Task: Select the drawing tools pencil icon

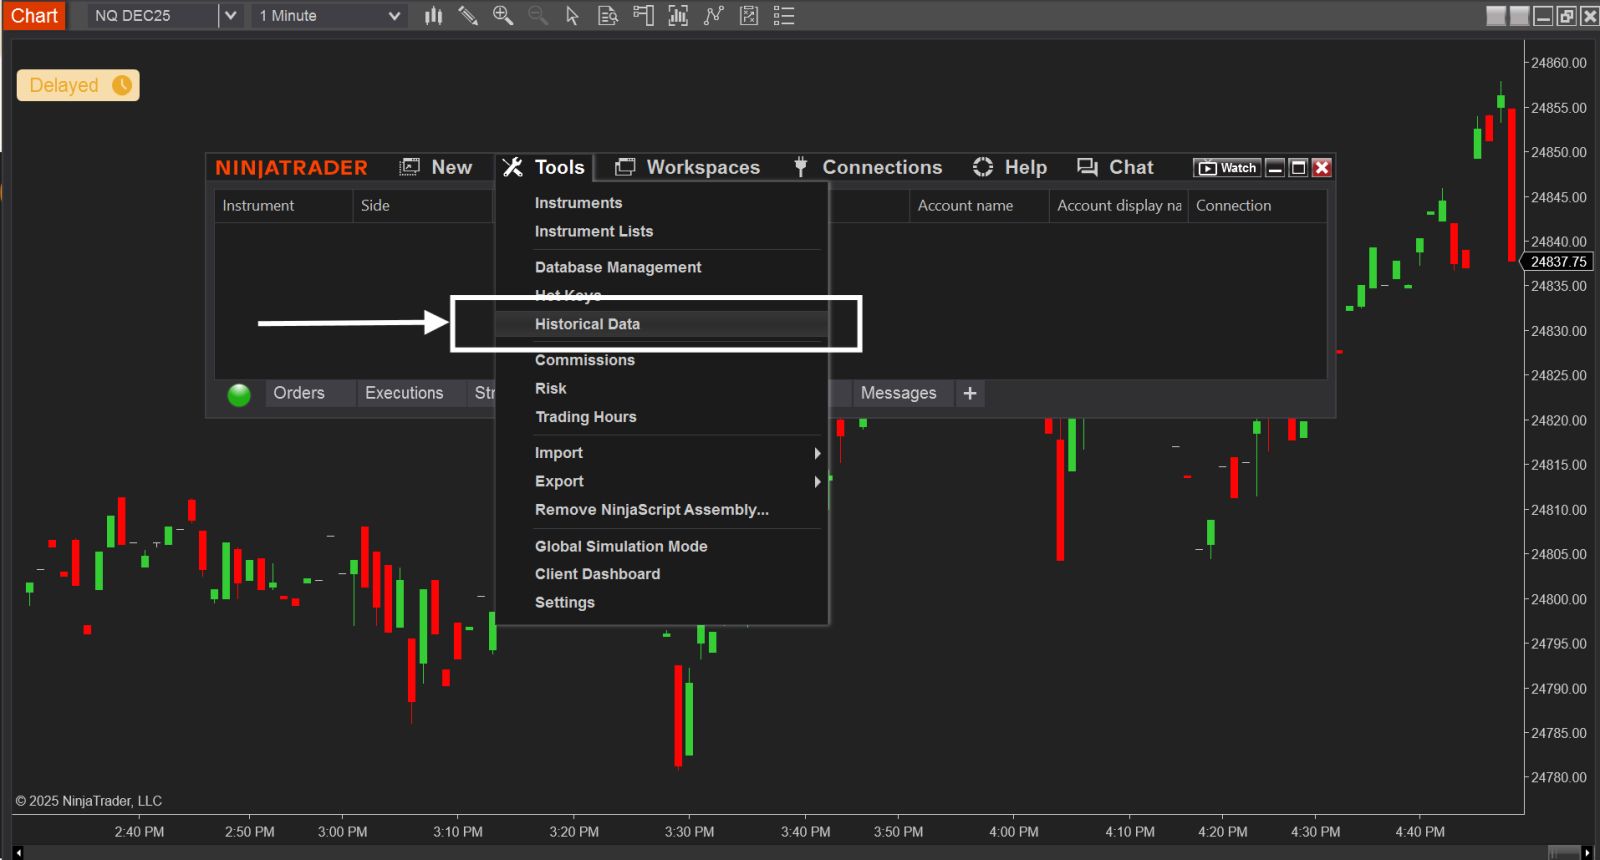Action: point(468,16)
